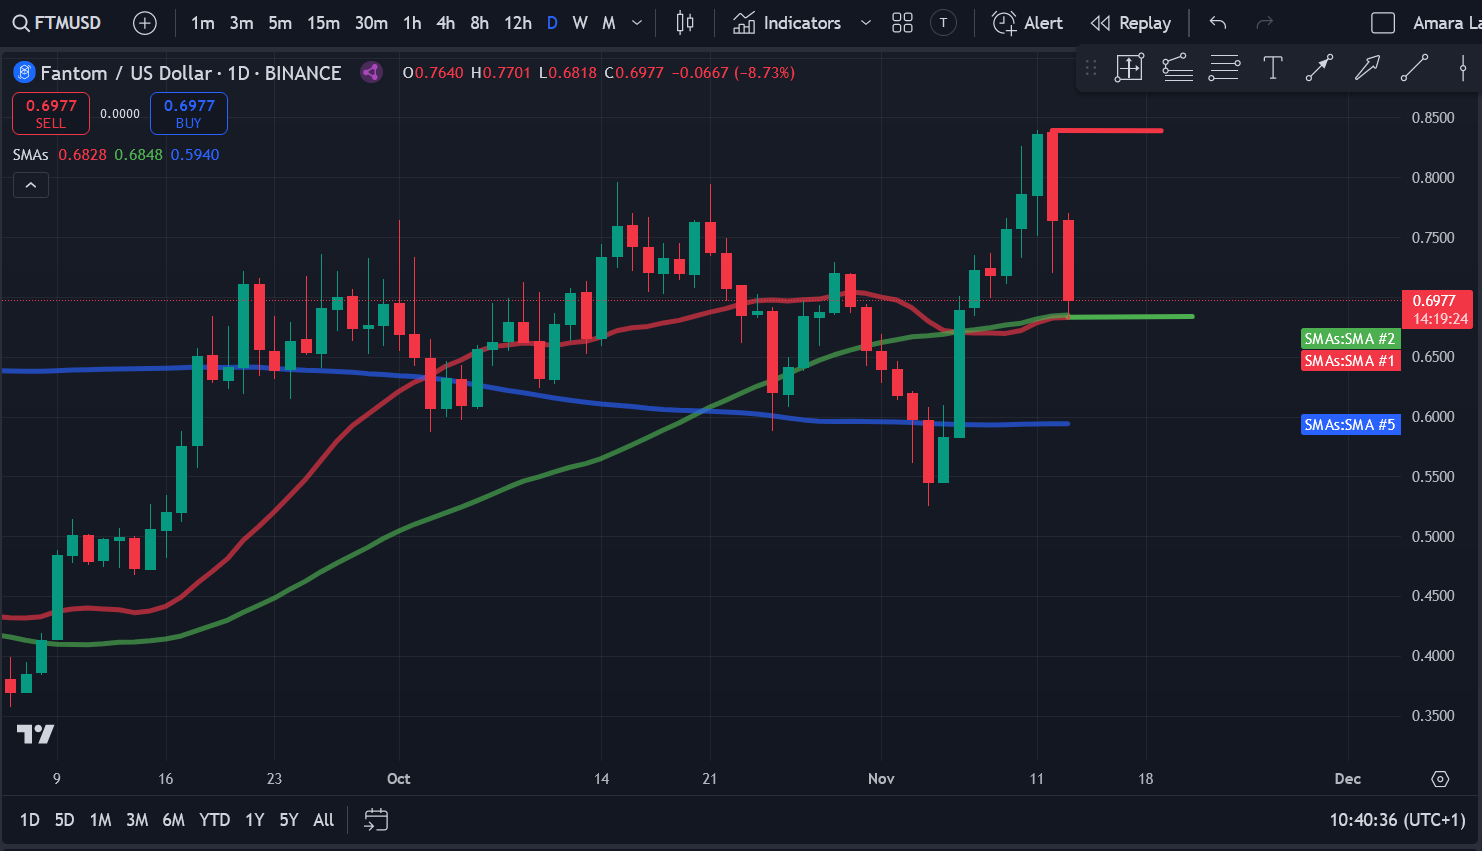This screenshot has width=1482, height=851.
Task: Click the circled T toolbar button
Action: [x=943, y=22]
